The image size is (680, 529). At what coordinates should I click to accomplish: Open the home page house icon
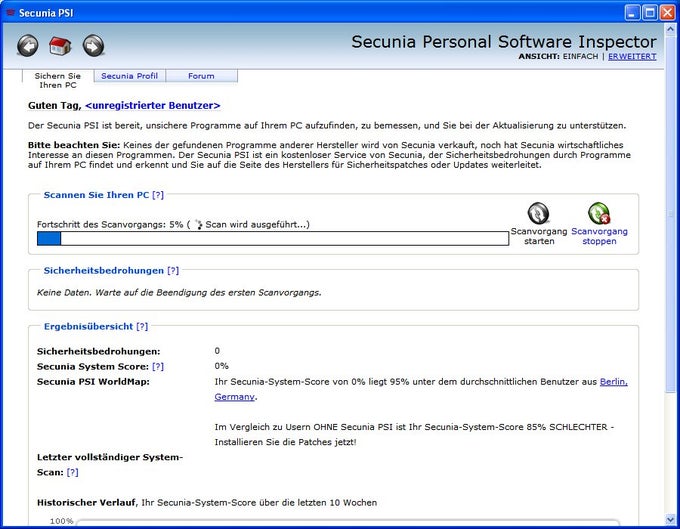[x=60, y=46]
